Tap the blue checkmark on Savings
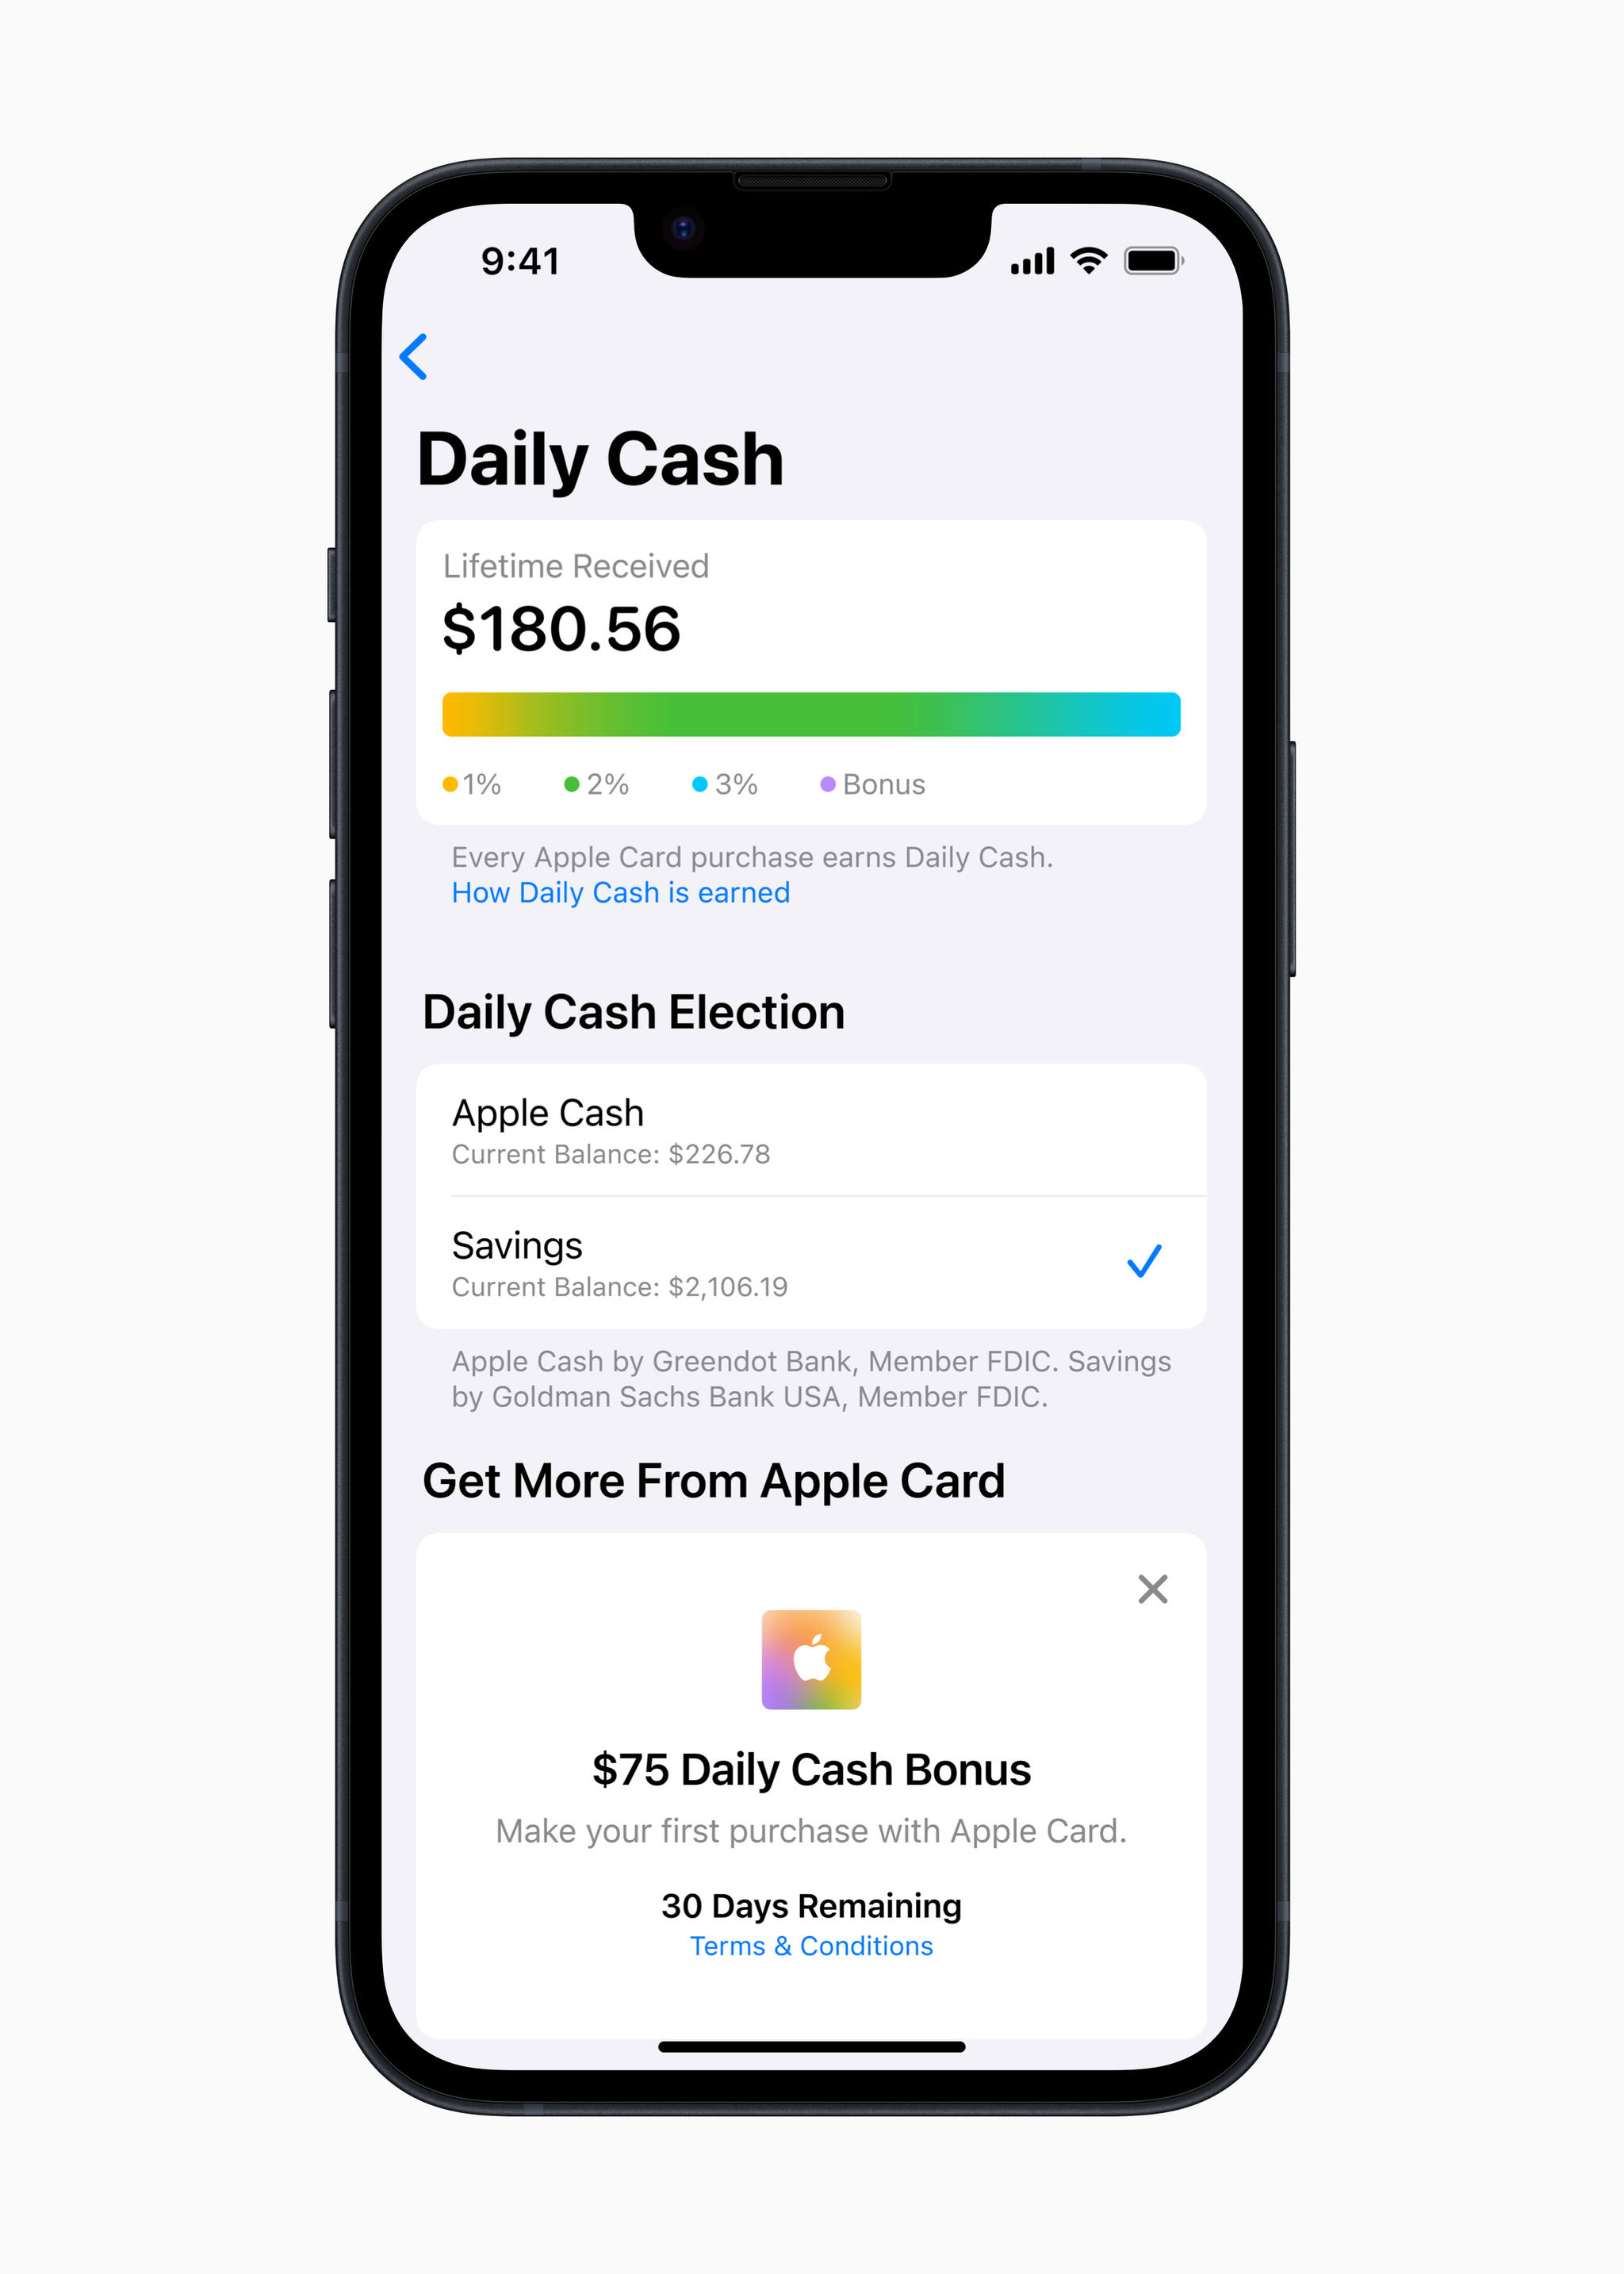The height and width of the screenshot is (2274, 1624). click(1160, 1262)
